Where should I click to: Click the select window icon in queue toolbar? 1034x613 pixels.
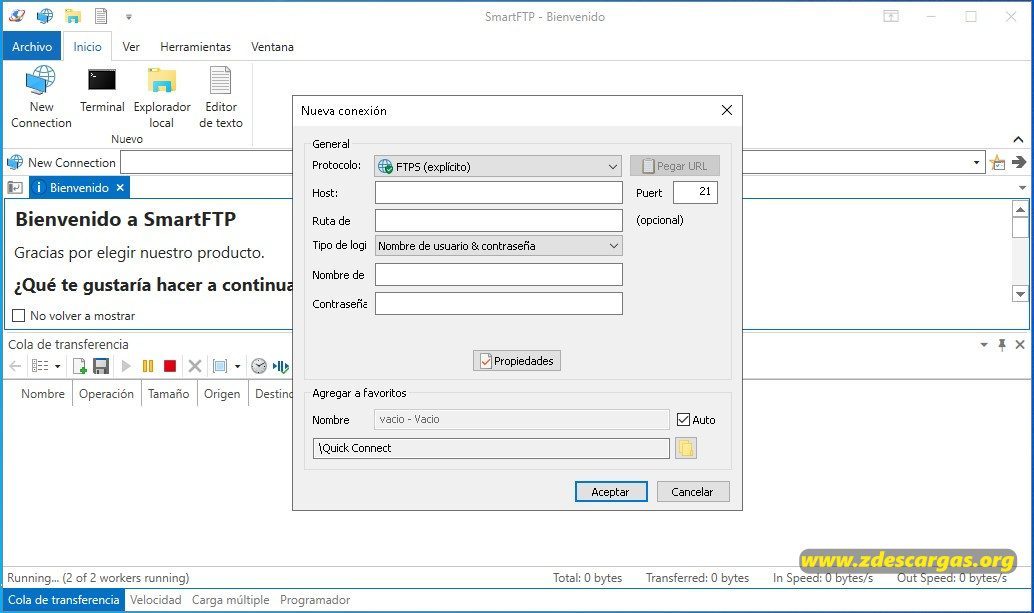coord(220,366)
